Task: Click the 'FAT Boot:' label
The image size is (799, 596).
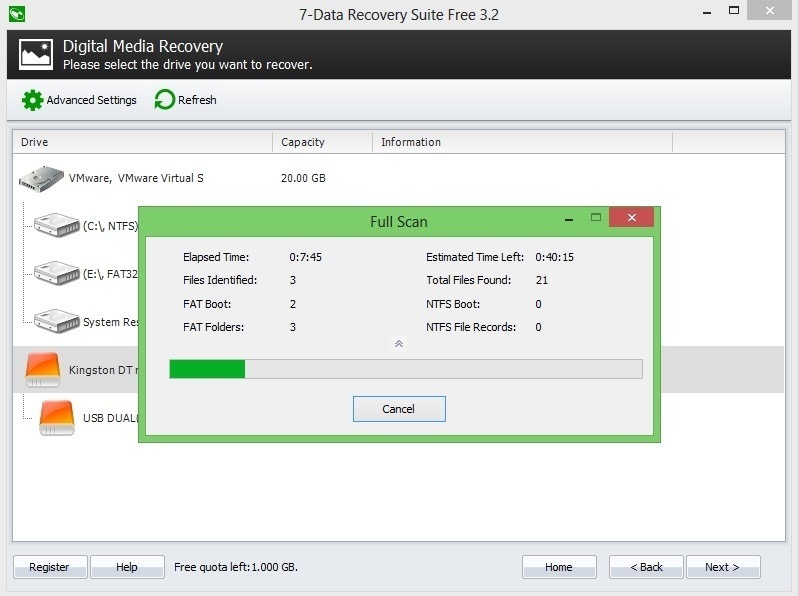Action: pos(207,304)
